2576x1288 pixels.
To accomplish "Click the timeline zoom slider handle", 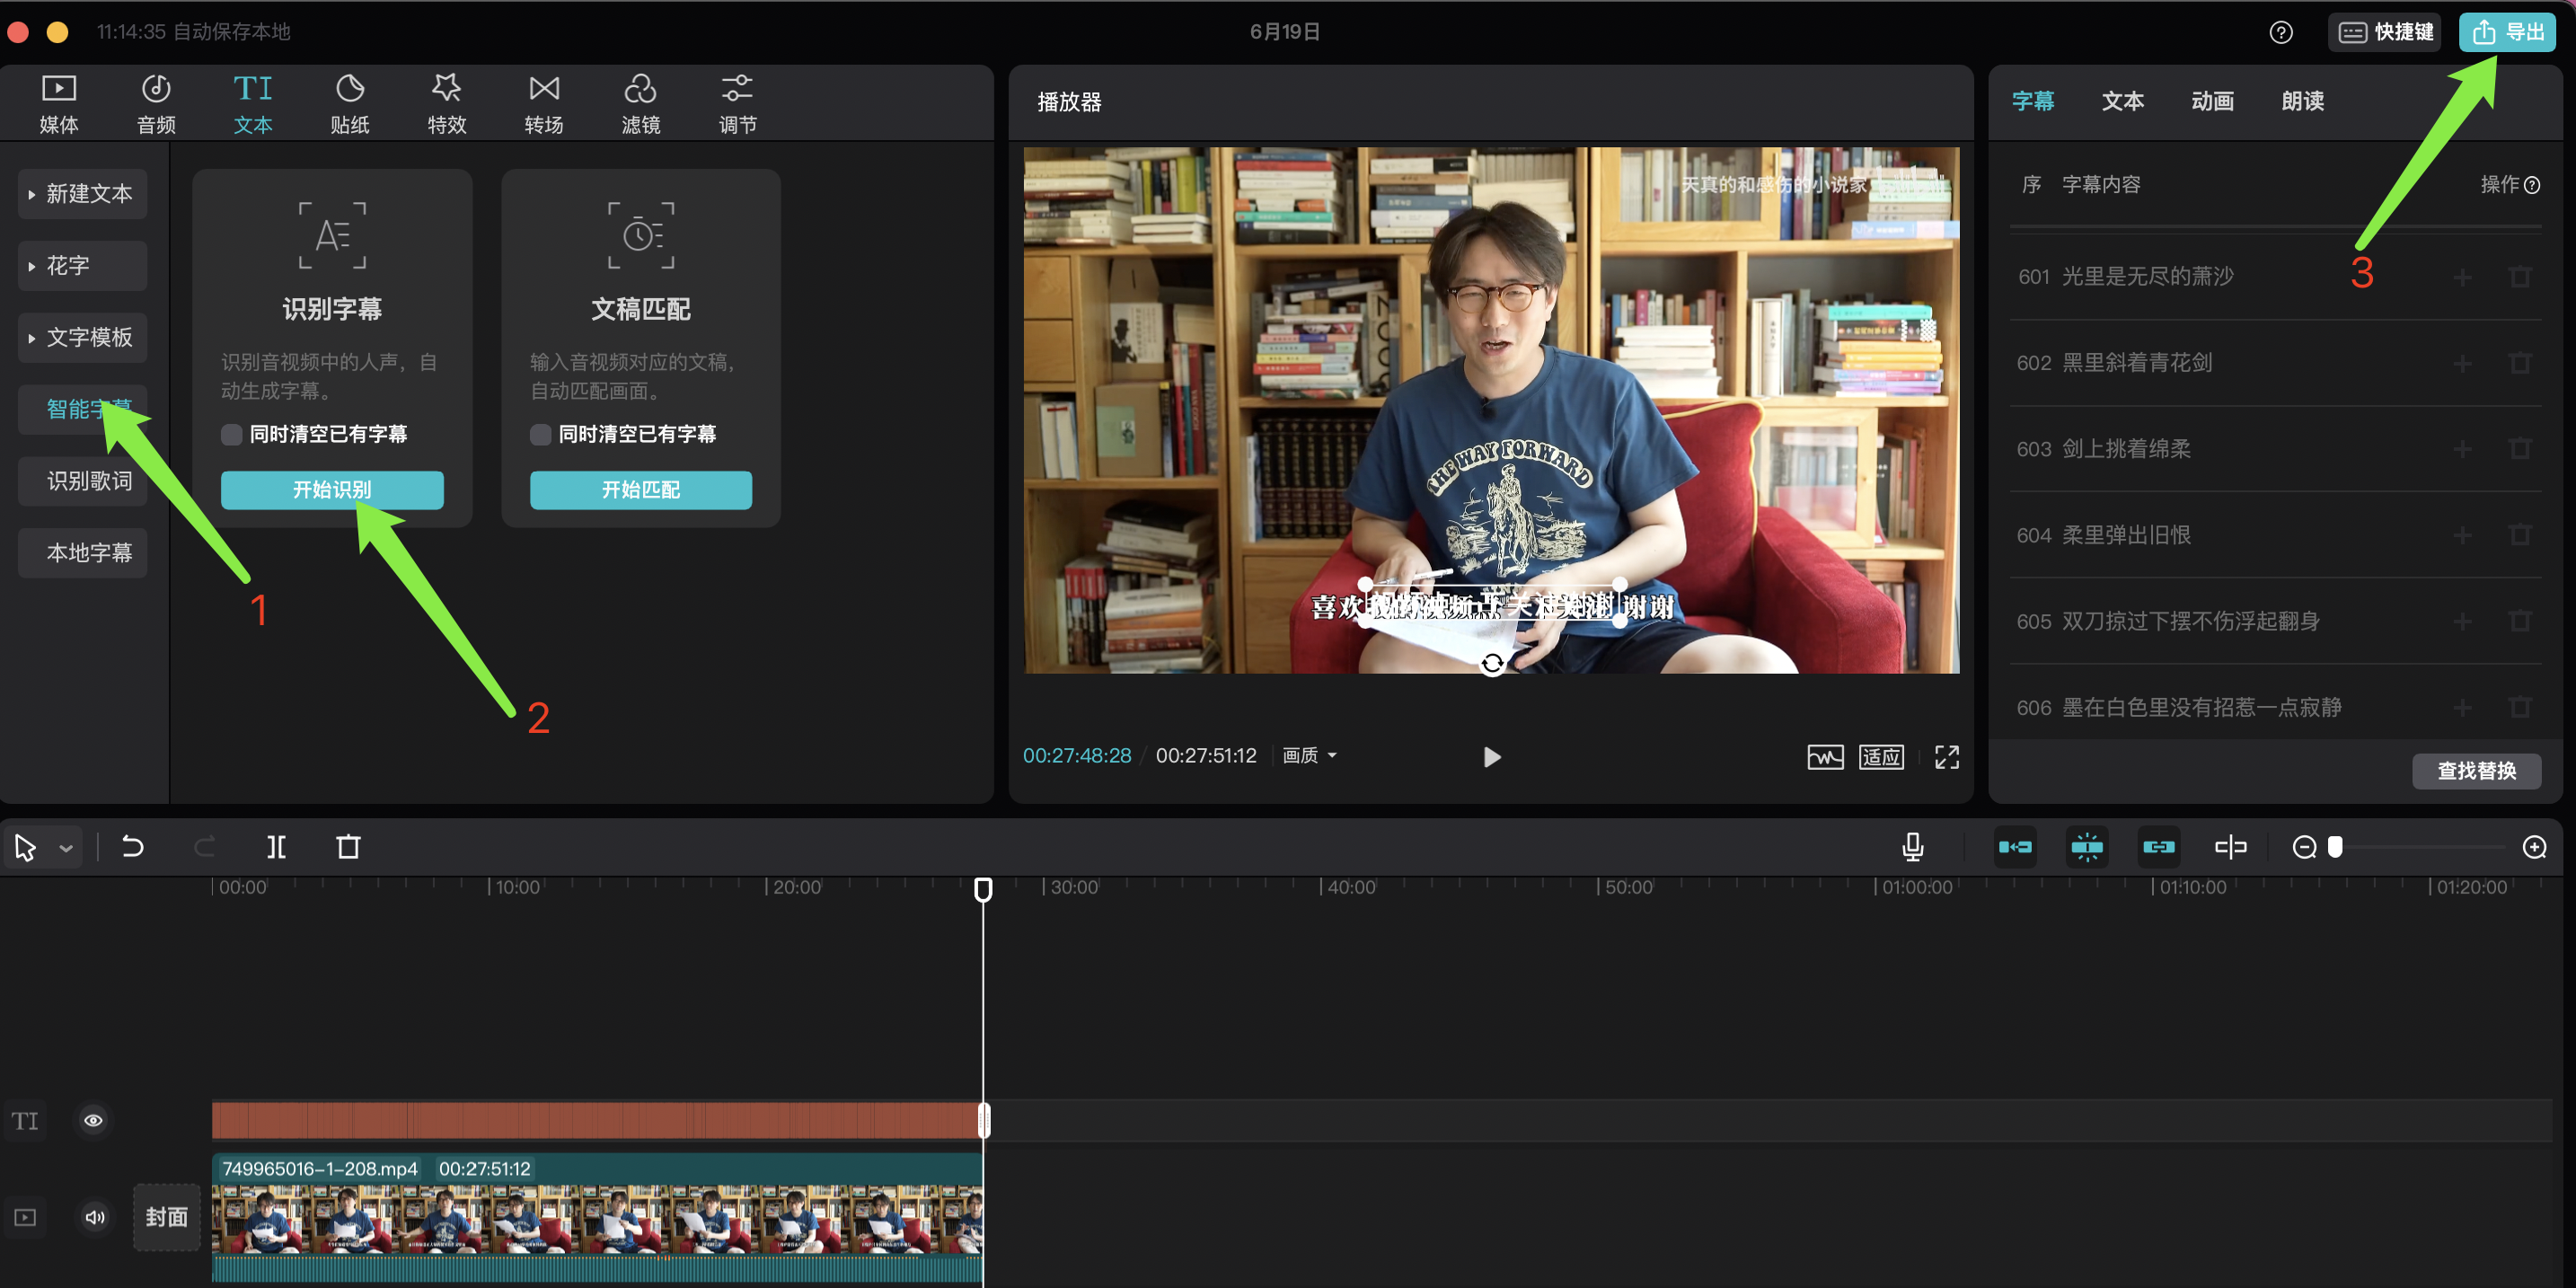I will tap(2334, 847).
